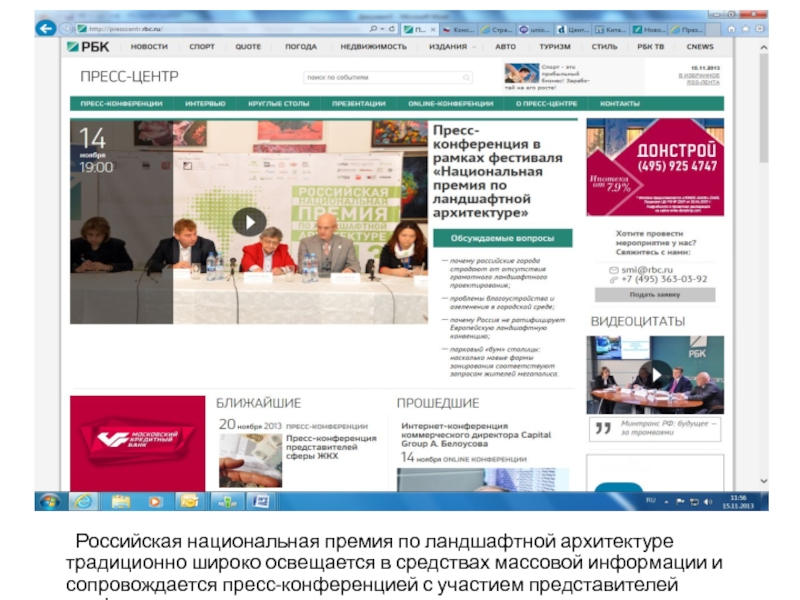Viewport: 800px width, 600px height.
Task: Open Outlook from the taskbar
Action: pos(189,502)
